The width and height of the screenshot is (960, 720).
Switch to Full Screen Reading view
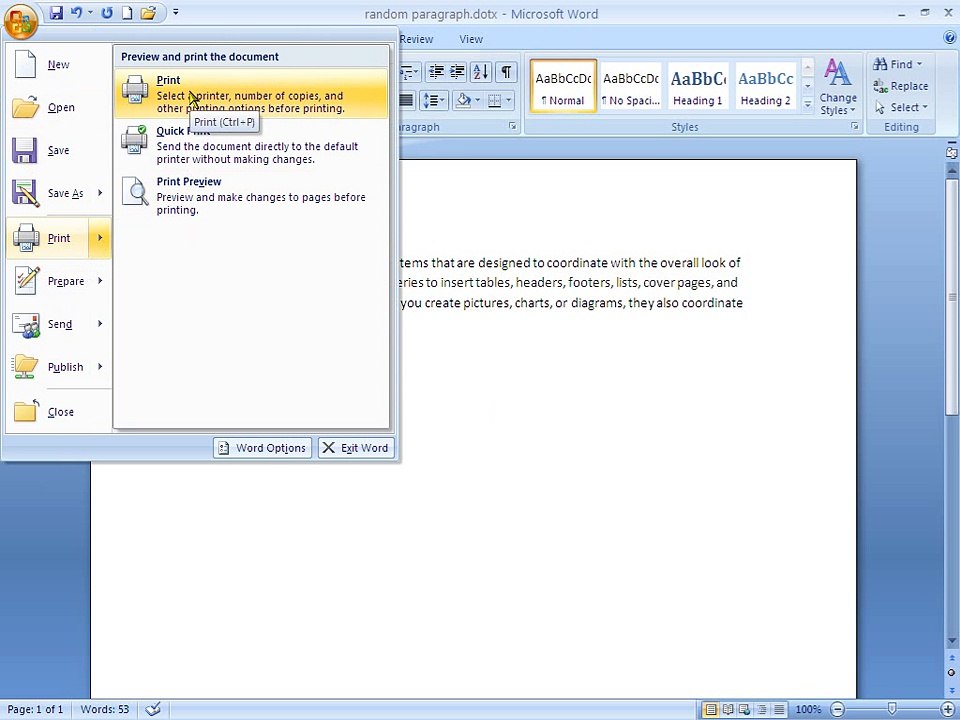727,710
